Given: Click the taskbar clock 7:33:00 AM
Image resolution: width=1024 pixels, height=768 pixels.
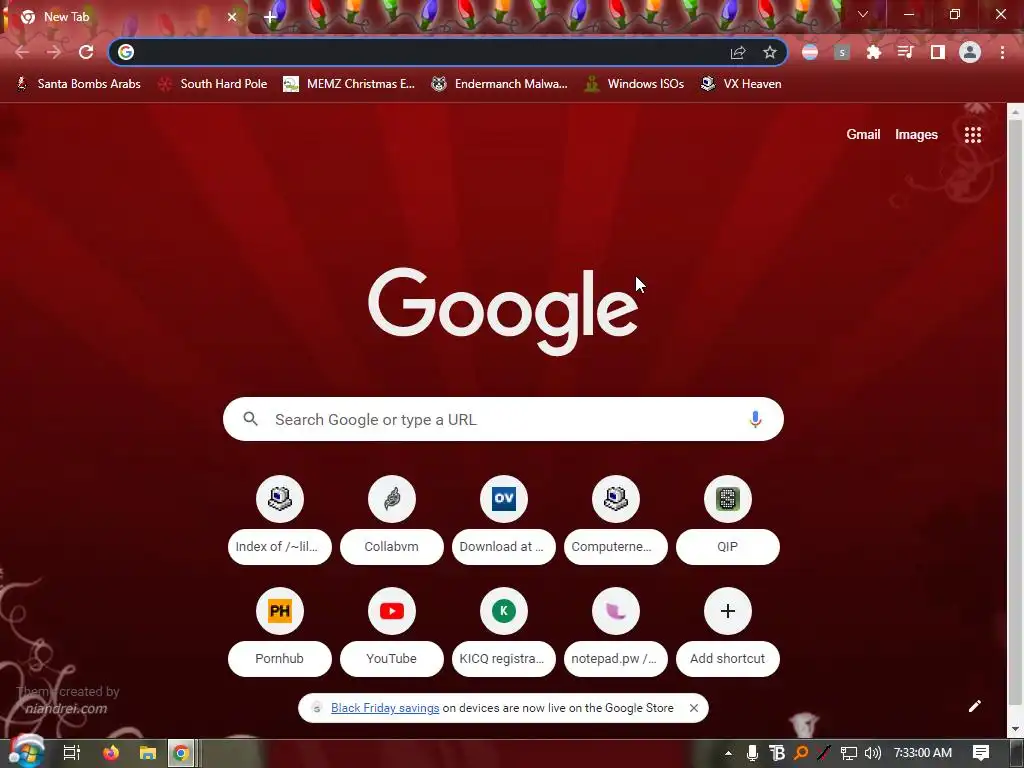Looking at the screenshot, I should [x=923, y=753].
